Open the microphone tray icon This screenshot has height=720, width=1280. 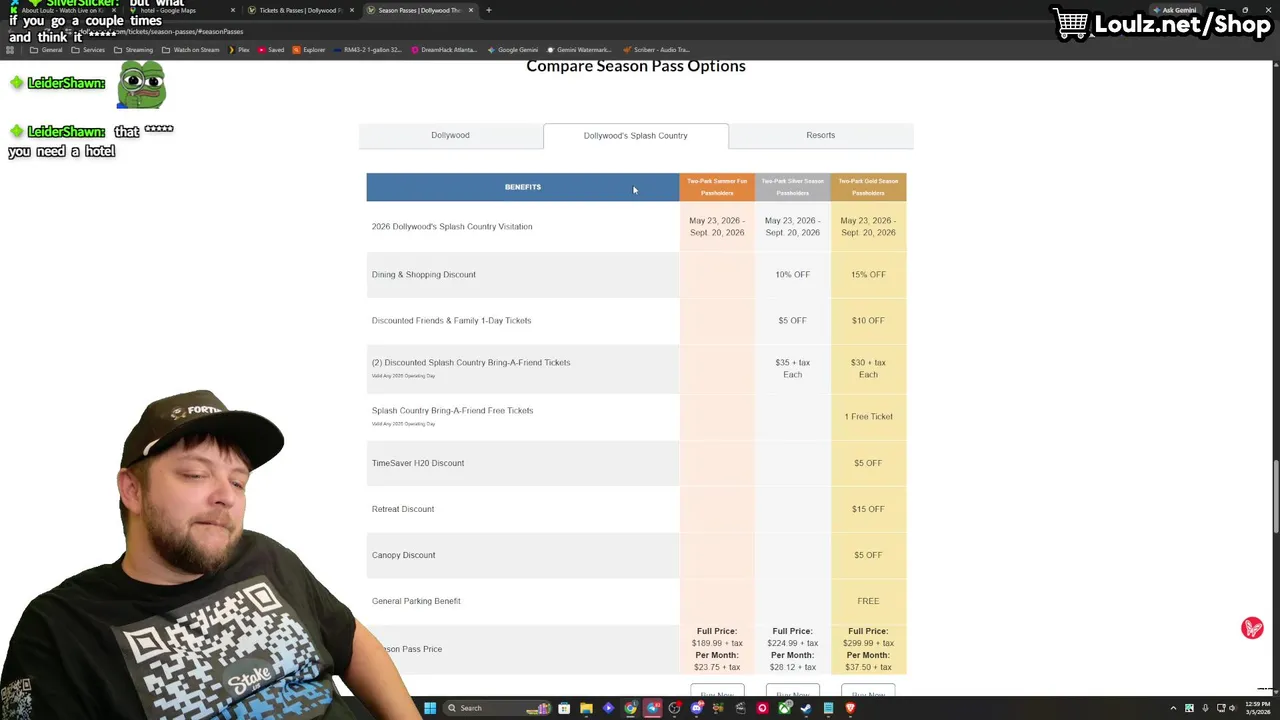(x=1205, y=708)
